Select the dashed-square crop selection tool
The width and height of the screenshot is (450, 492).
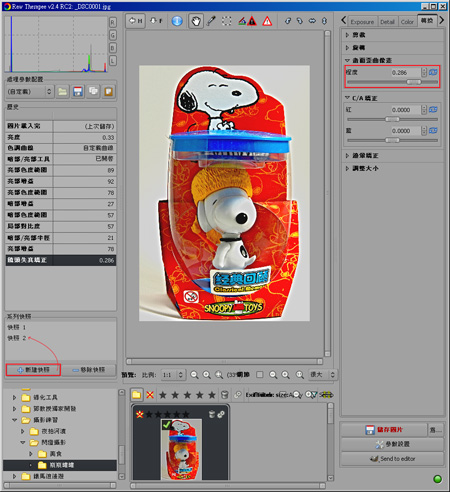point(226,21)
